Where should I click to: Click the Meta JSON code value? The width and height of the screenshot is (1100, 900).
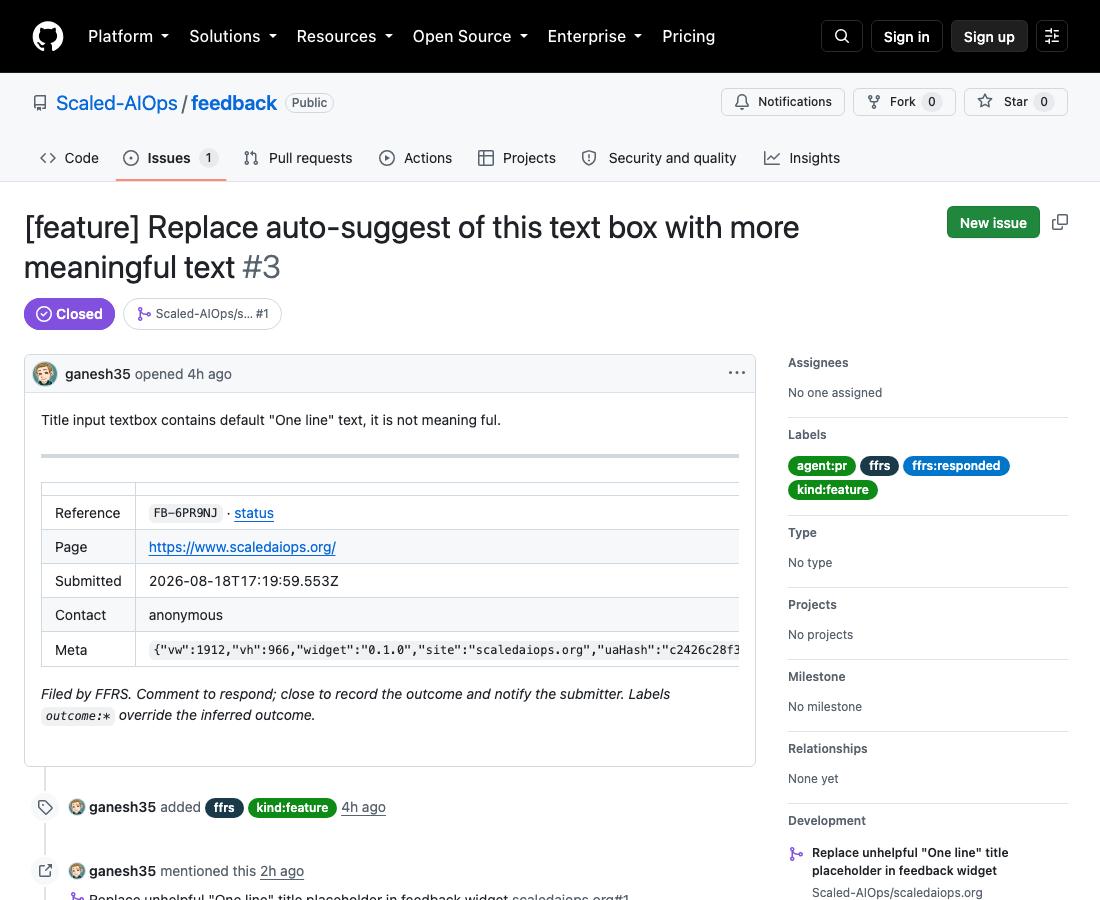(445, 650)
